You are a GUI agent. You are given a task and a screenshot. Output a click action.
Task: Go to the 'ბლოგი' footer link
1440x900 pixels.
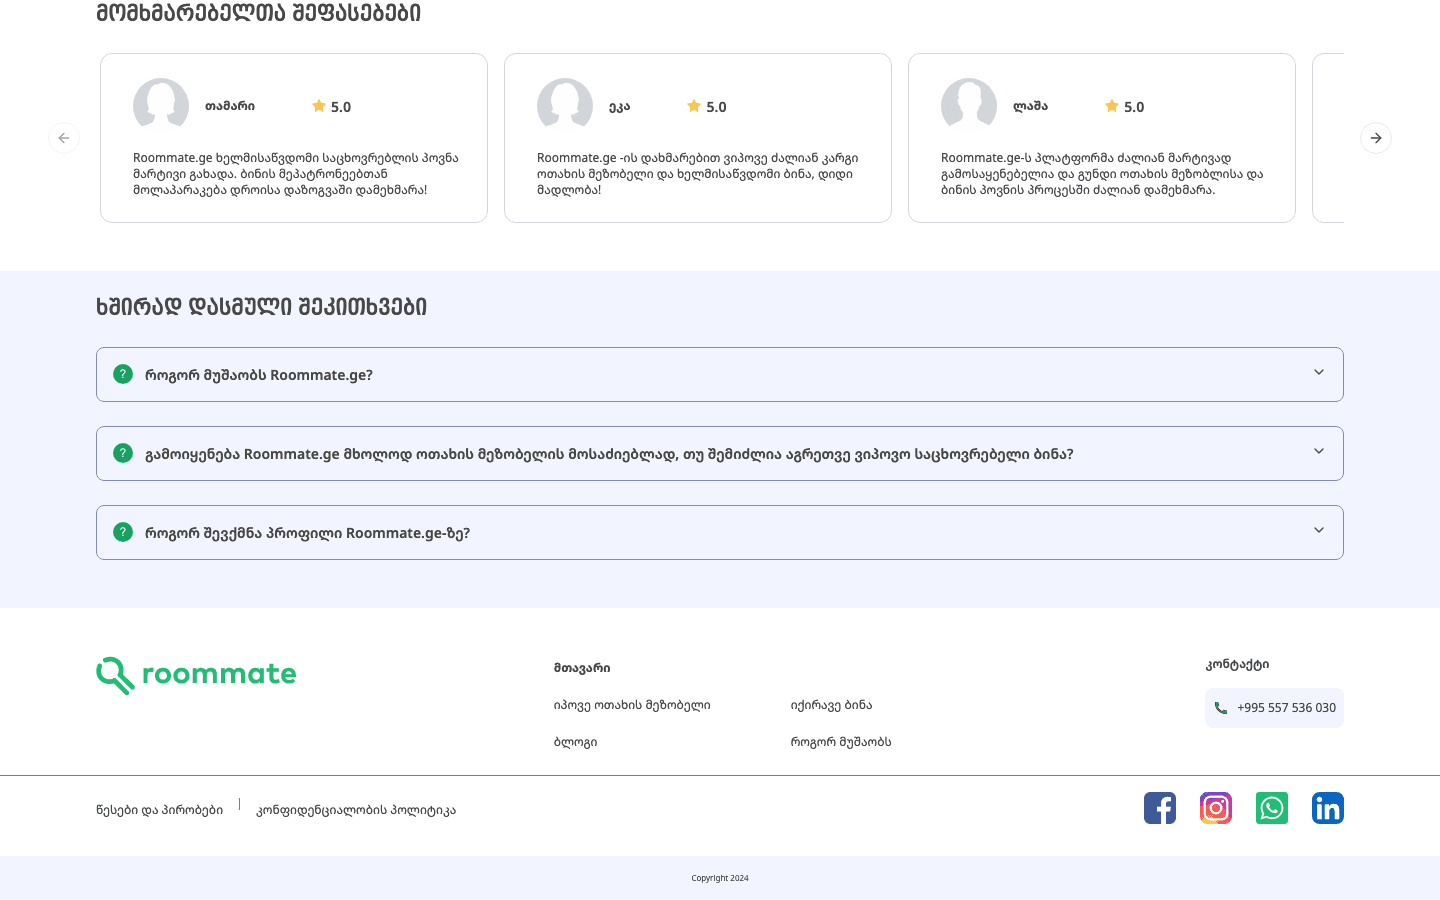(x=575, y=742)
